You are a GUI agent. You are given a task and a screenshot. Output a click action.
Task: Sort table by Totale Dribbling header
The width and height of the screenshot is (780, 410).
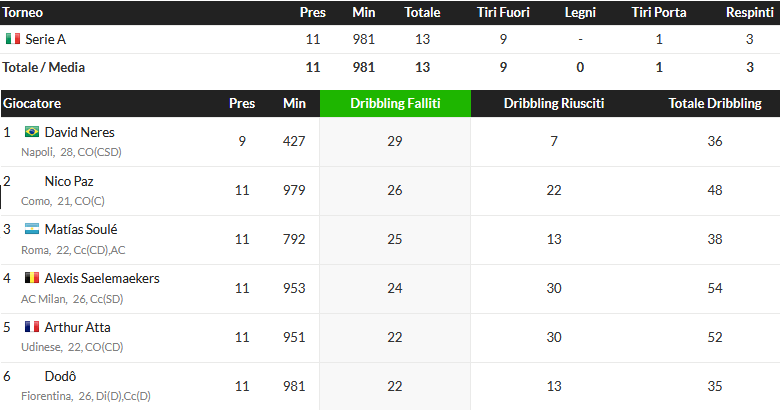pyautogui.click(x=714, y=103)
